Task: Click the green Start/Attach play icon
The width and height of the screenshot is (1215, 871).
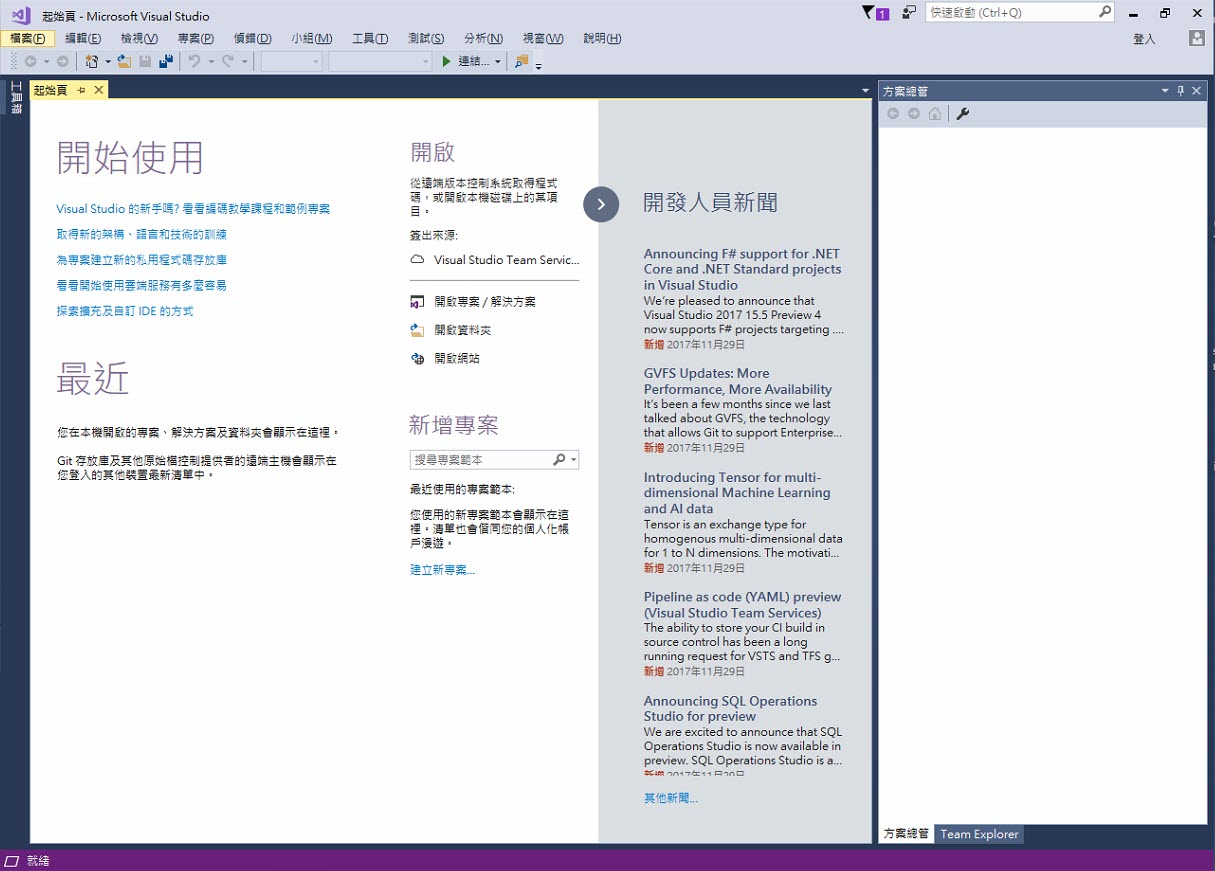Action: 447,61
